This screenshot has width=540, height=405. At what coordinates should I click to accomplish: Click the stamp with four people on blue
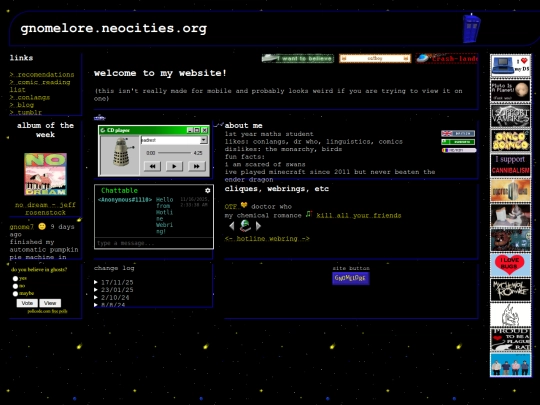pyautogui.click(x=510, y=365)
